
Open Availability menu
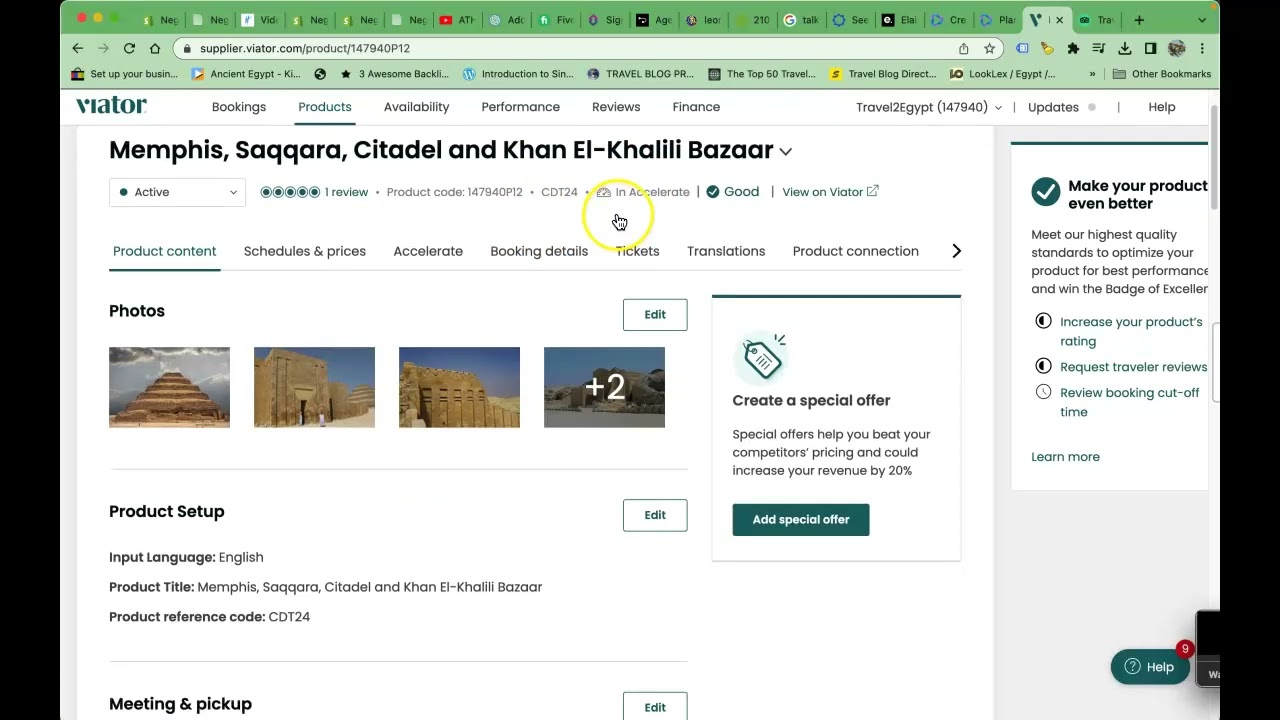[416, 107]
